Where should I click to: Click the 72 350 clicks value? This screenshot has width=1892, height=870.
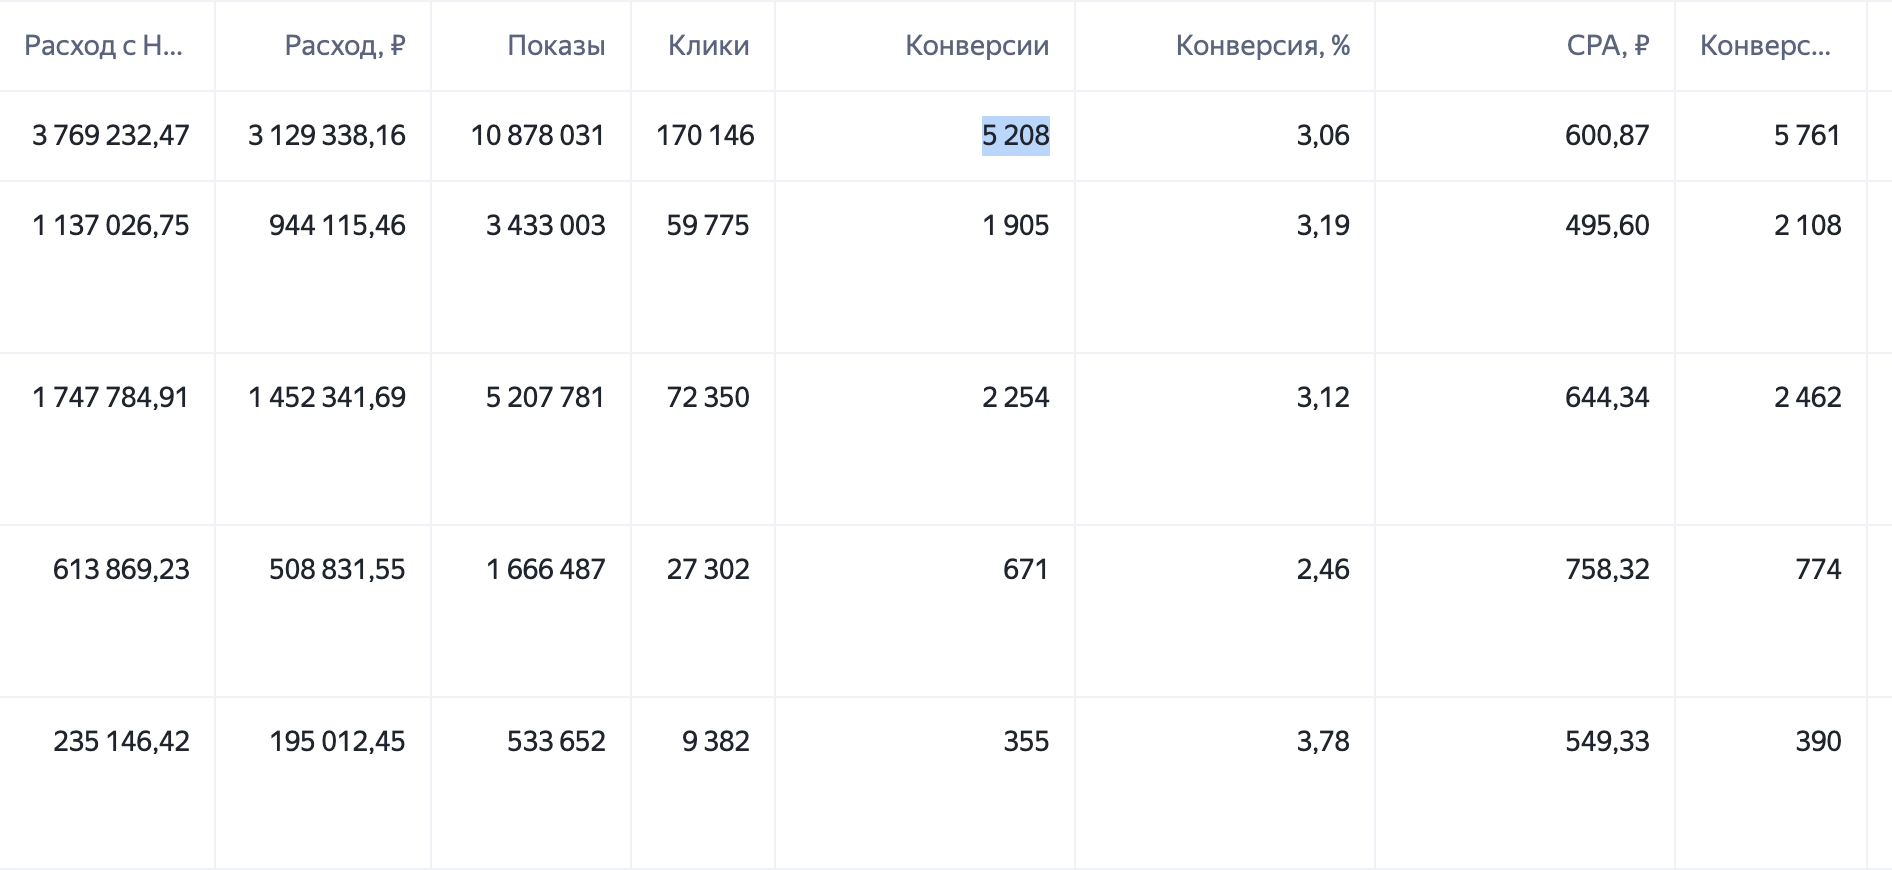tap(708, 398)
